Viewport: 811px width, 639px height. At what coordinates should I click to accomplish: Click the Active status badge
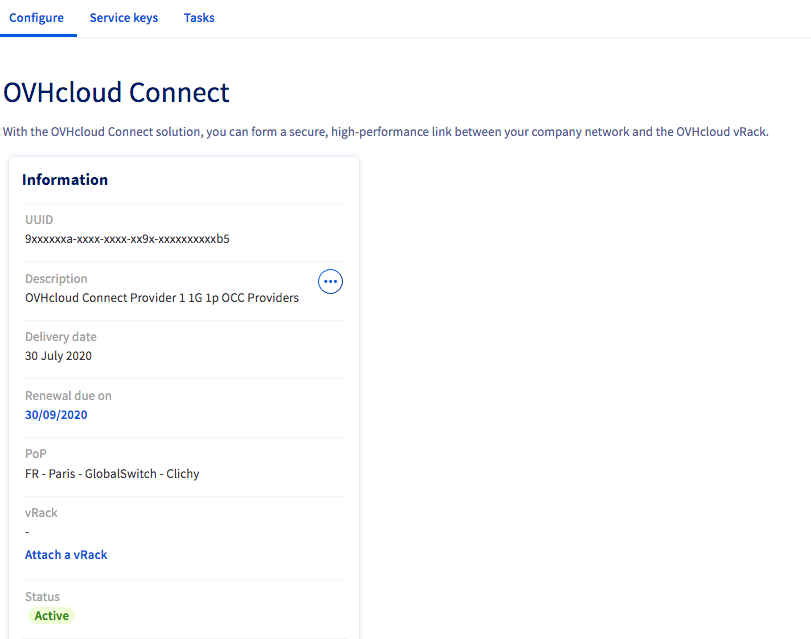51,616
